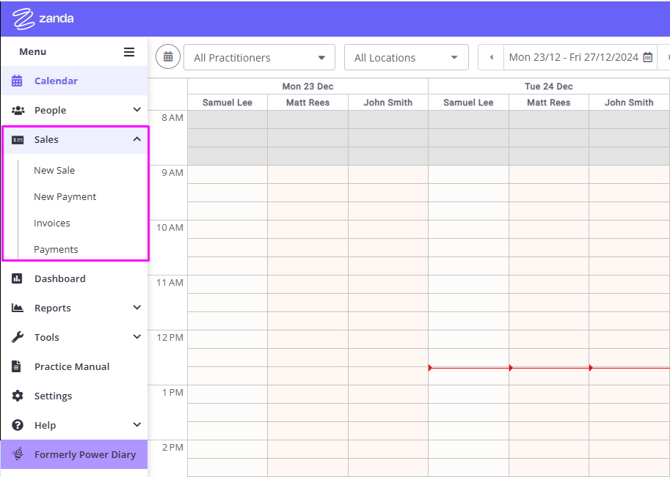Click the Dashboard chart icon
The image size is (670, 477).
click(x=17, y=279)
